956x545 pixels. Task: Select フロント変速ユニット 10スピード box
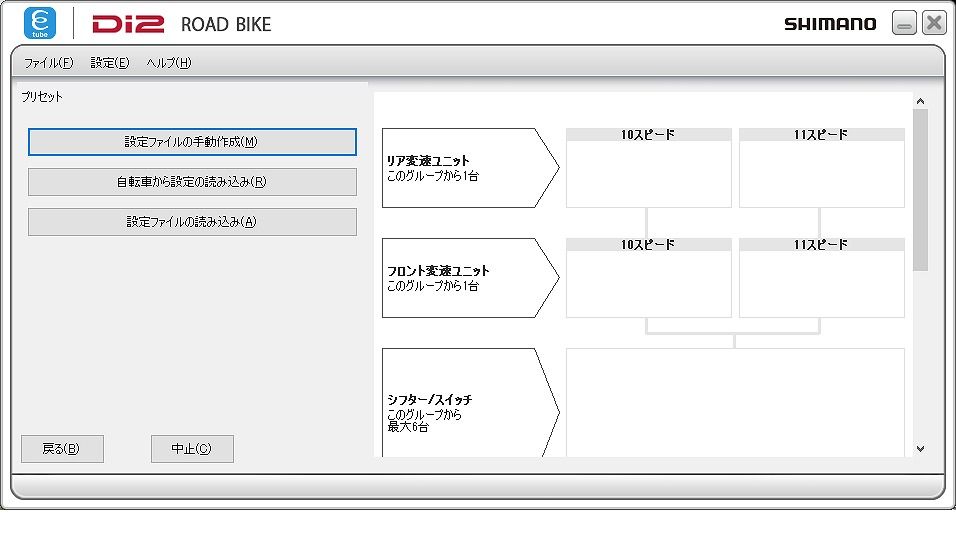pyautogui.click(x=649, y=278)
